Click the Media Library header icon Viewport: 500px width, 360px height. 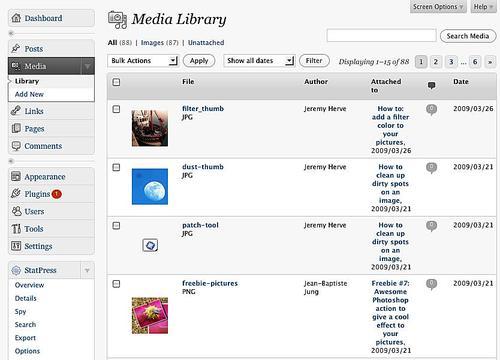pyautogui.click(x=117, y=20)
